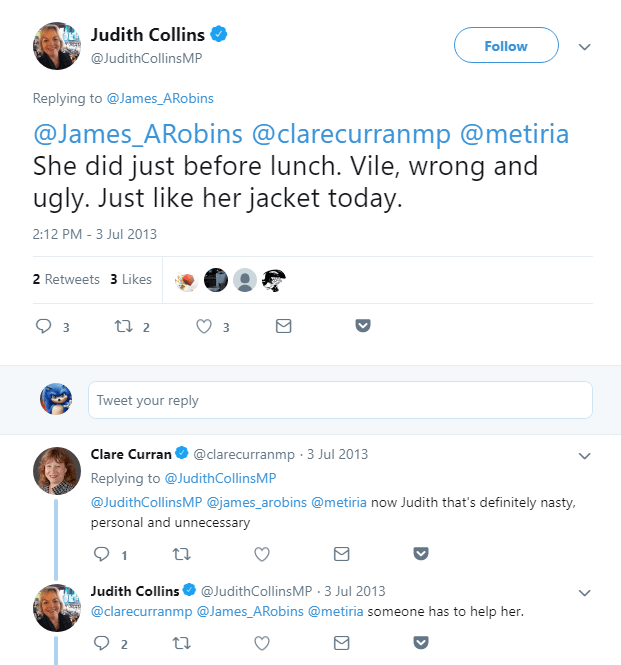Click the Tweet your reply field
This screenshot has height=665, width=621.
point(340,400)
